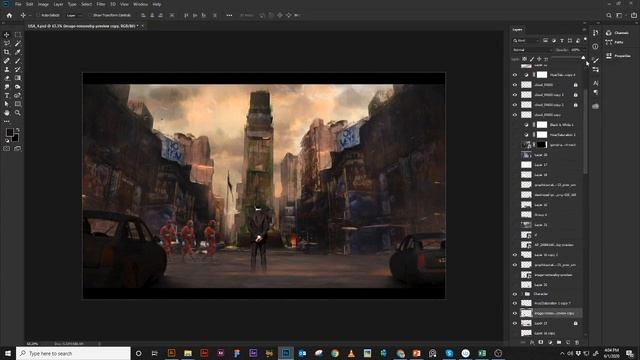Click the trash icon to delete layer

coord(577,342)
